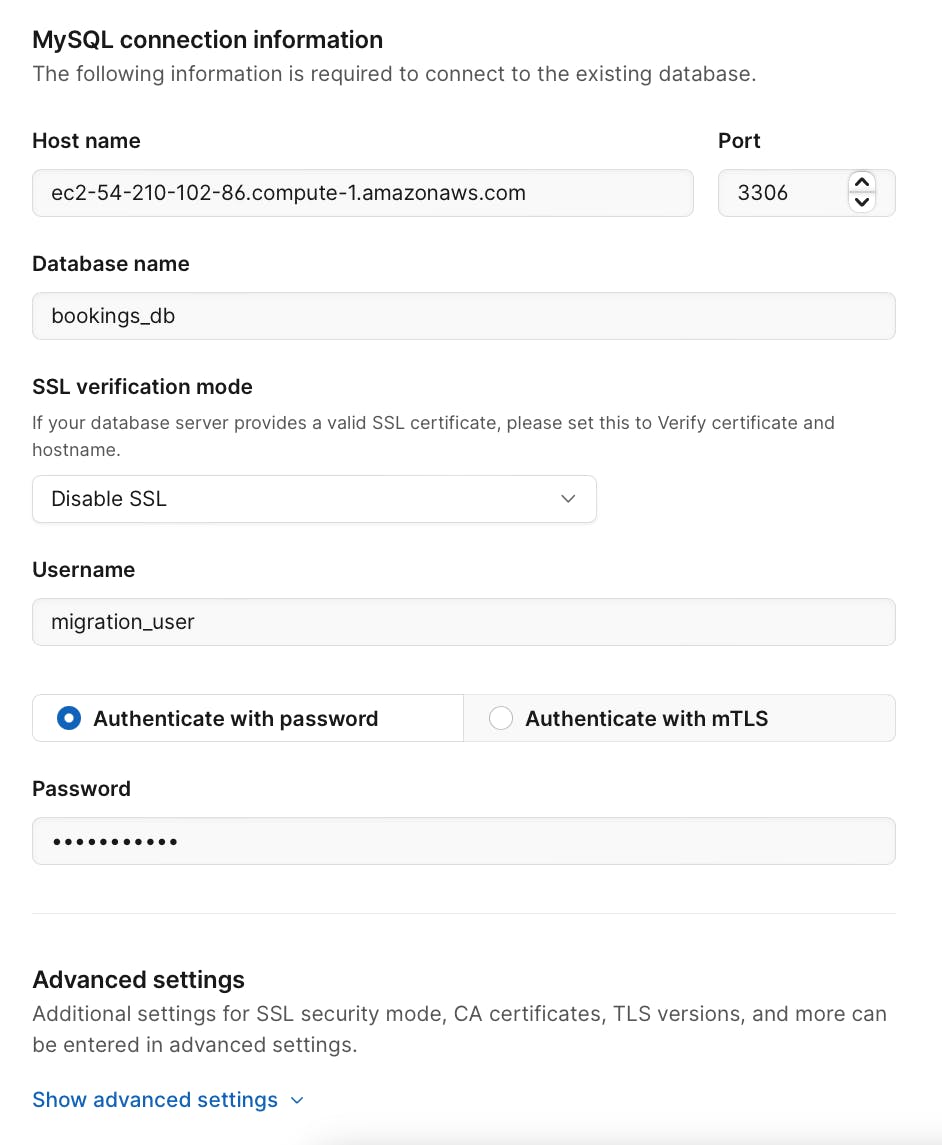This screenshot has width=942, height=1145.
Task: Open the SSL verification mode dropdown
Action: 314,499
